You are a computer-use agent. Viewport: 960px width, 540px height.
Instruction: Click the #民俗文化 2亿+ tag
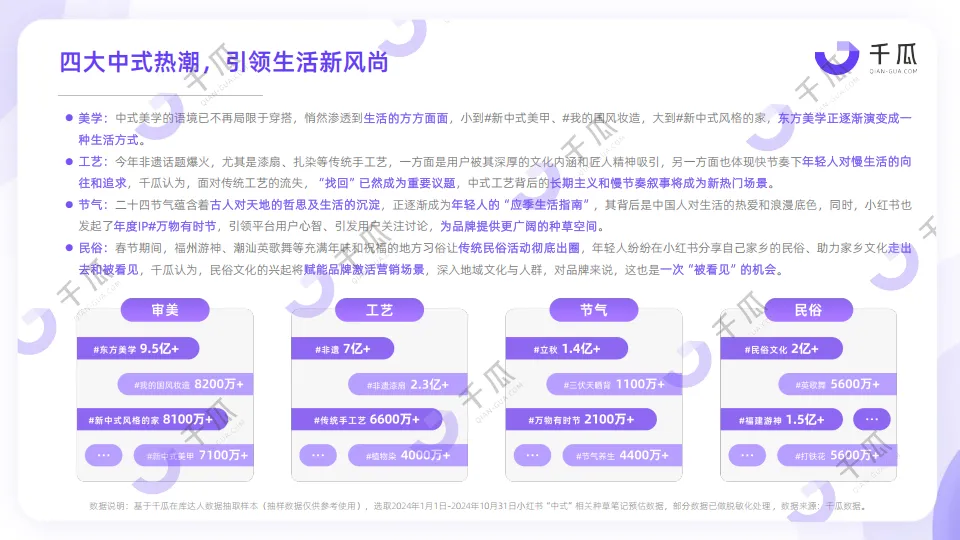tap(781, 348)
